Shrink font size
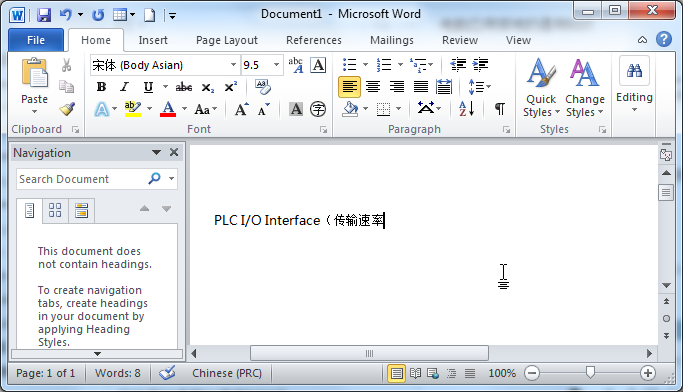This screenshot has width=683, height=392. [264, 109]
